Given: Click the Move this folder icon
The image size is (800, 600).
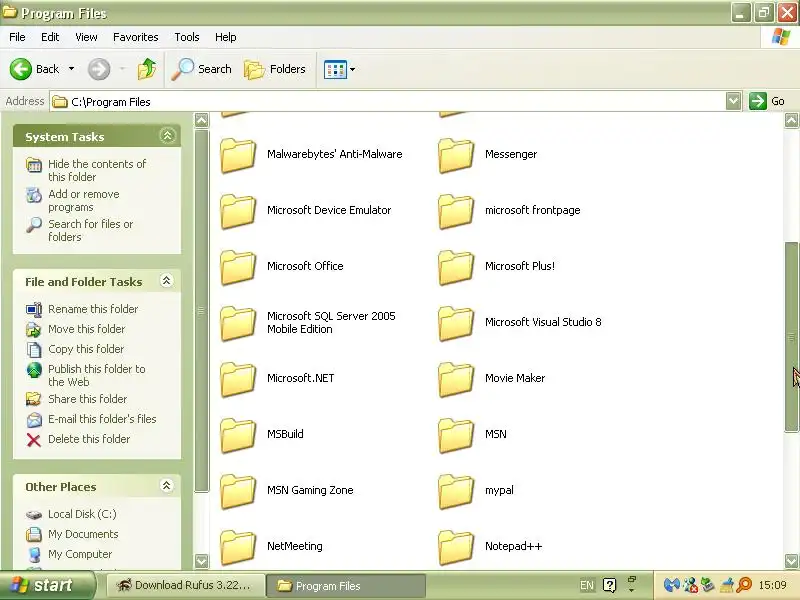Looking at the screenshot, I should pos(34,330).
